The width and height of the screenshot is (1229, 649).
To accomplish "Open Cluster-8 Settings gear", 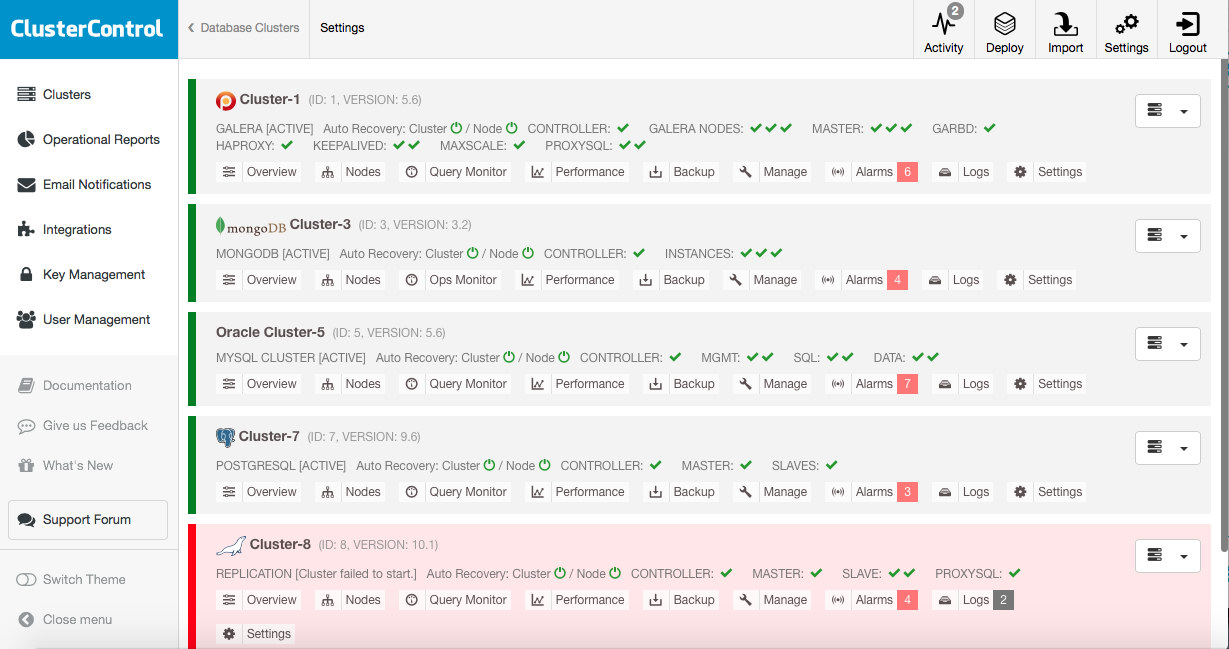I will pyautogui.click(x=229, y=634).
